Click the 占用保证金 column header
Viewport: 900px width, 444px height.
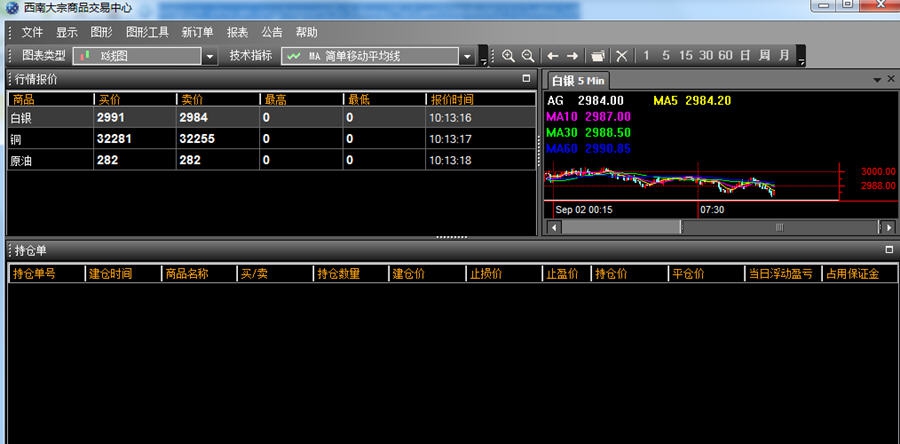point(859,274)
